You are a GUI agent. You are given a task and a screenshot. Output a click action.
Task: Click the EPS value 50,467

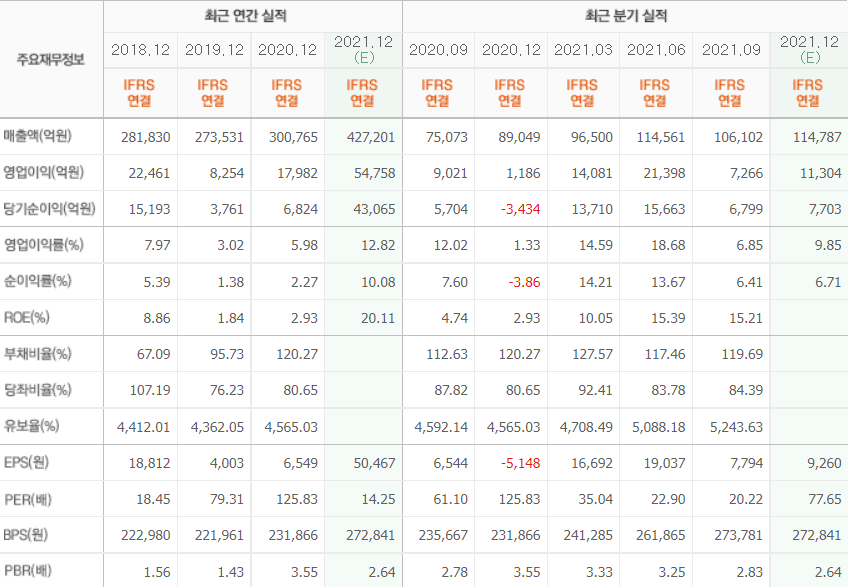(375, 464)
